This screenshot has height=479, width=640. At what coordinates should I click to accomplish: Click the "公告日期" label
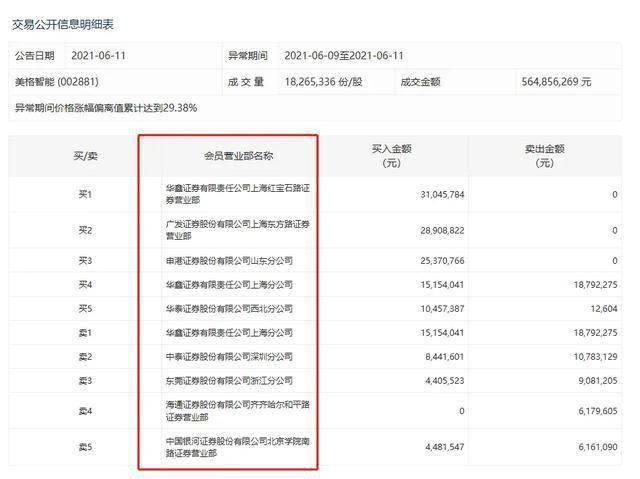coord(35,55)
